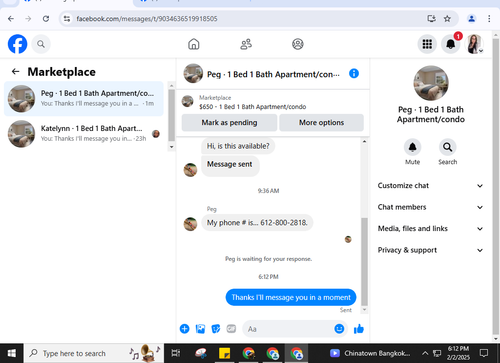The height and width of the screenshot is (363, 500).
Task: Open the Groups icon in top navigation
Action: (298, 44)
